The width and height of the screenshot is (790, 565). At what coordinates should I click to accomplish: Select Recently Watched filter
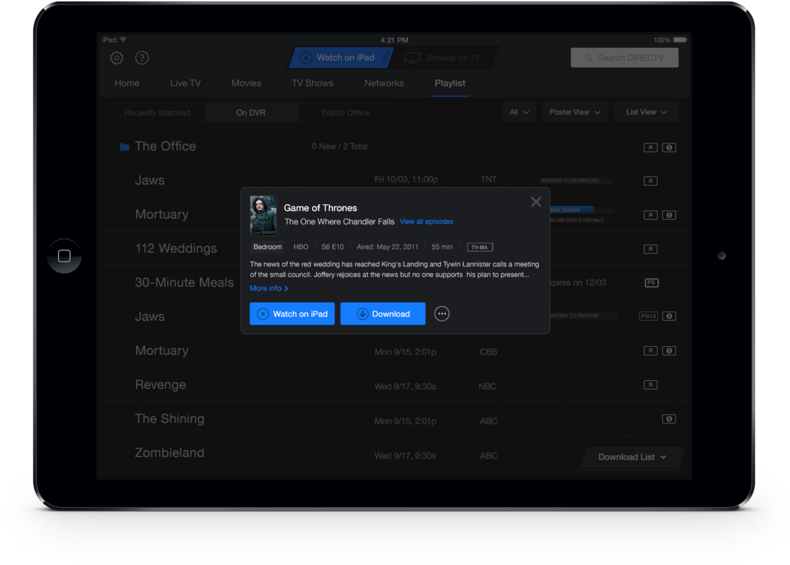click(158, 112)
